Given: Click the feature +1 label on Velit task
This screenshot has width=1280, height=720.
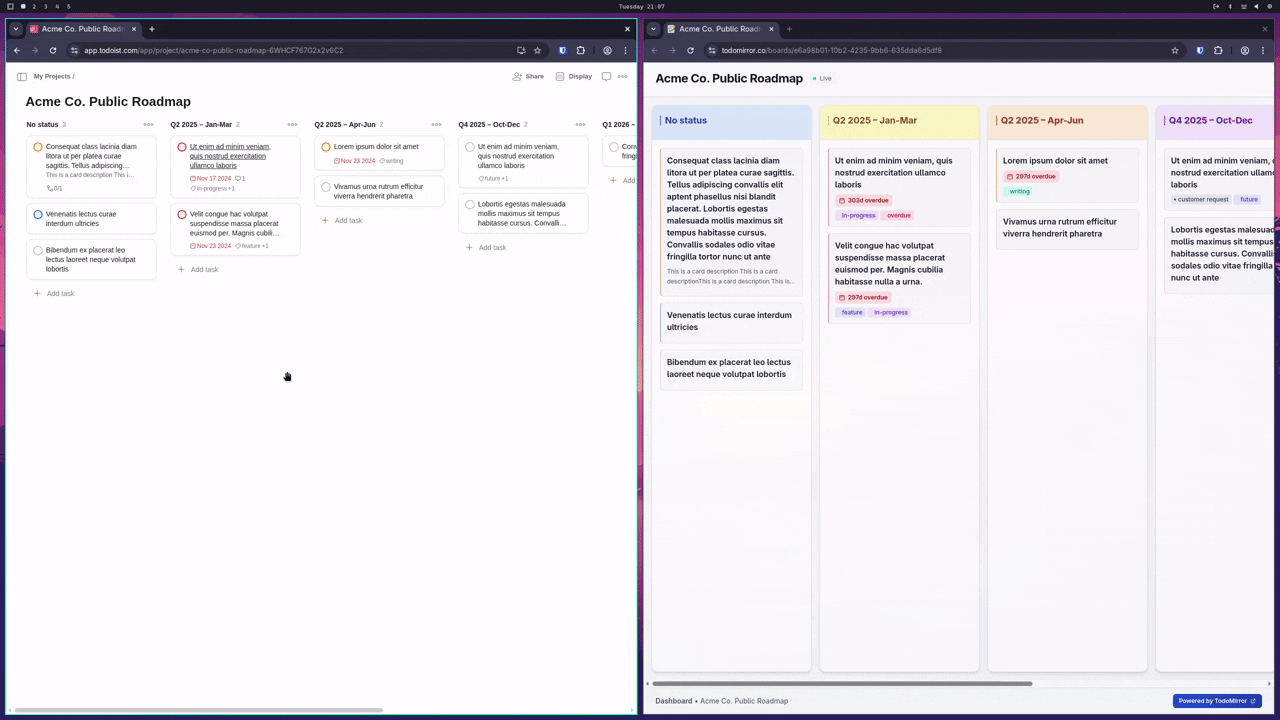Looking at the screenshot, I should pyautogui.click(x=252, y=245).
